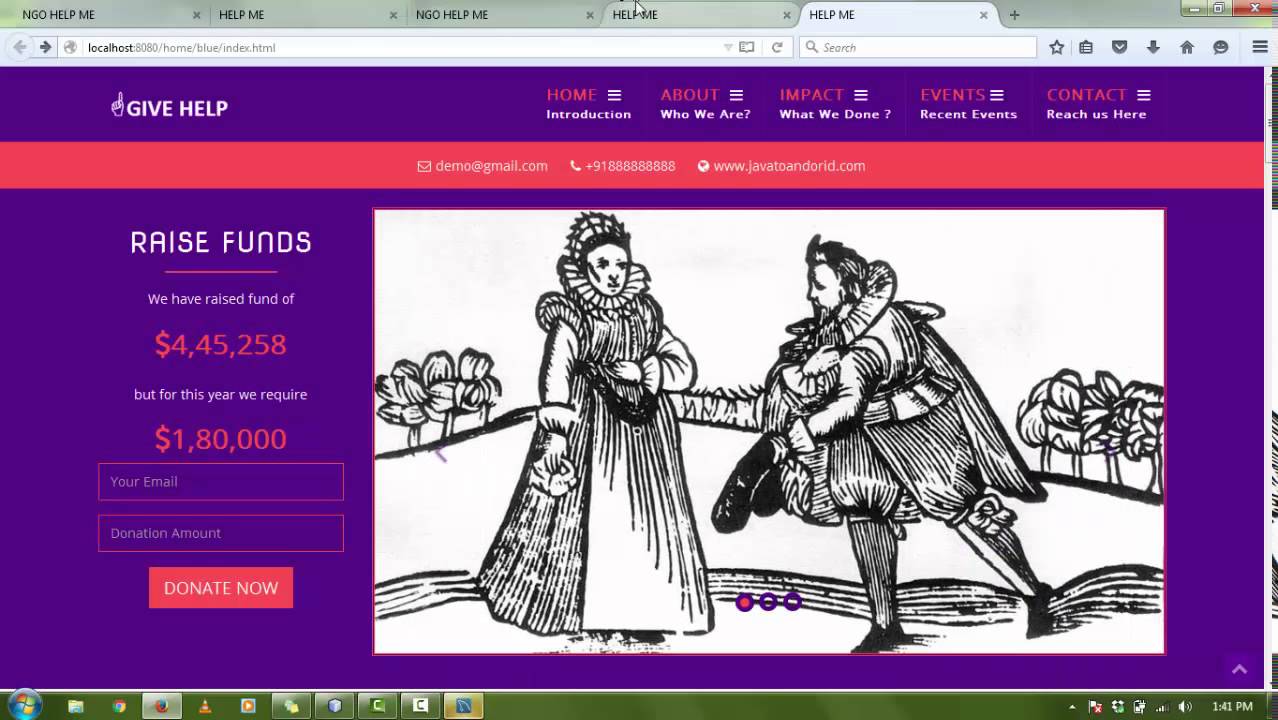The image size is (1278, 720).
Task: Expand the hamburger icon next to CONTACT
Action: point(1143,95)
